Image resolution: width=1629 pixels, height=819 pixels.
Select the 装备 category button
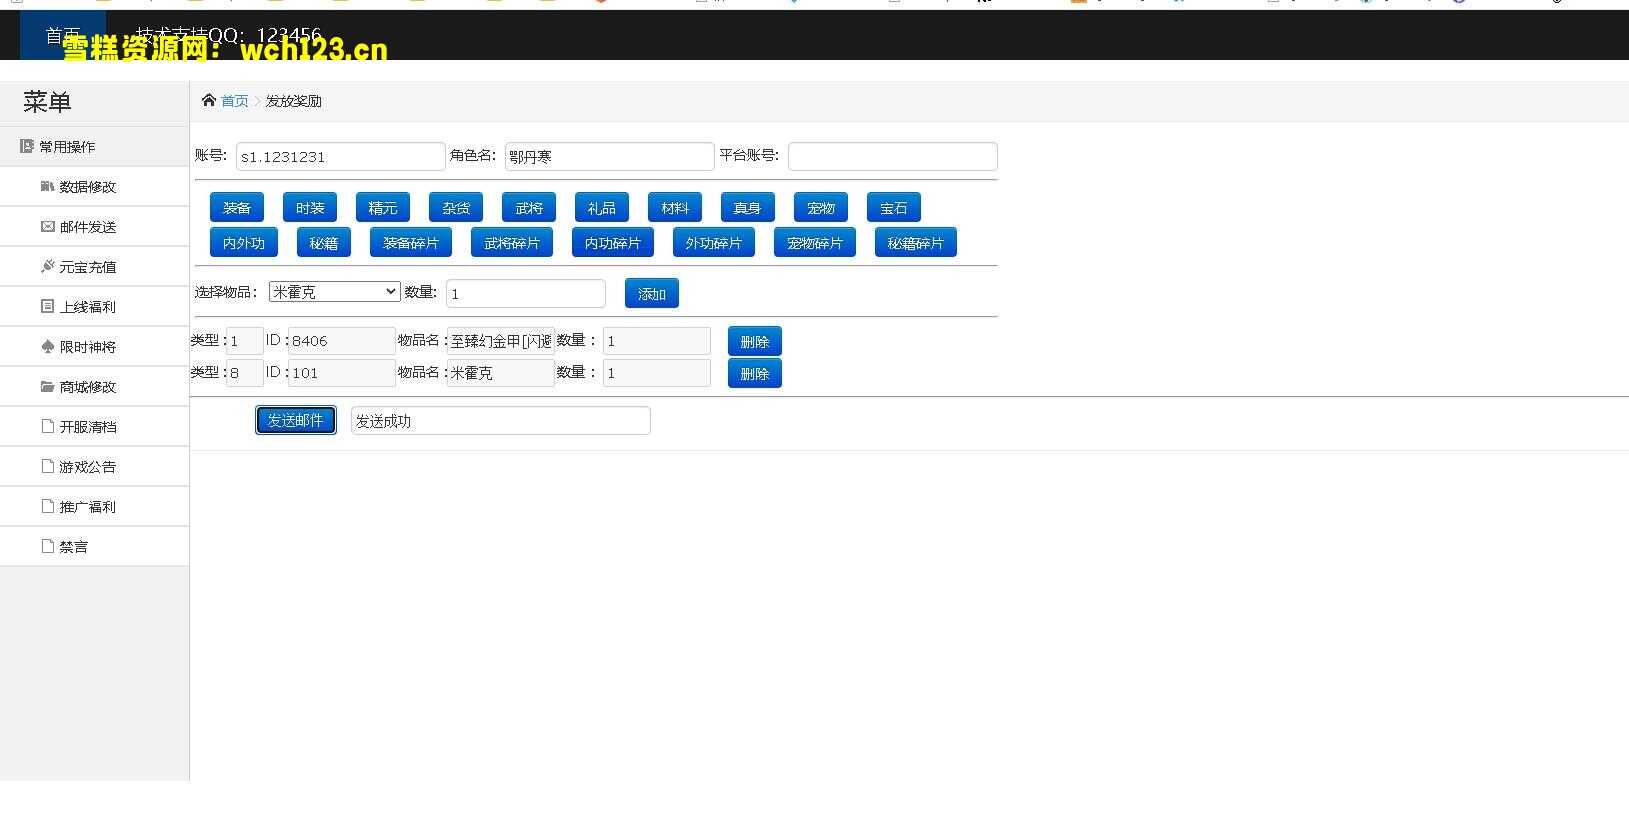point(237,208)
